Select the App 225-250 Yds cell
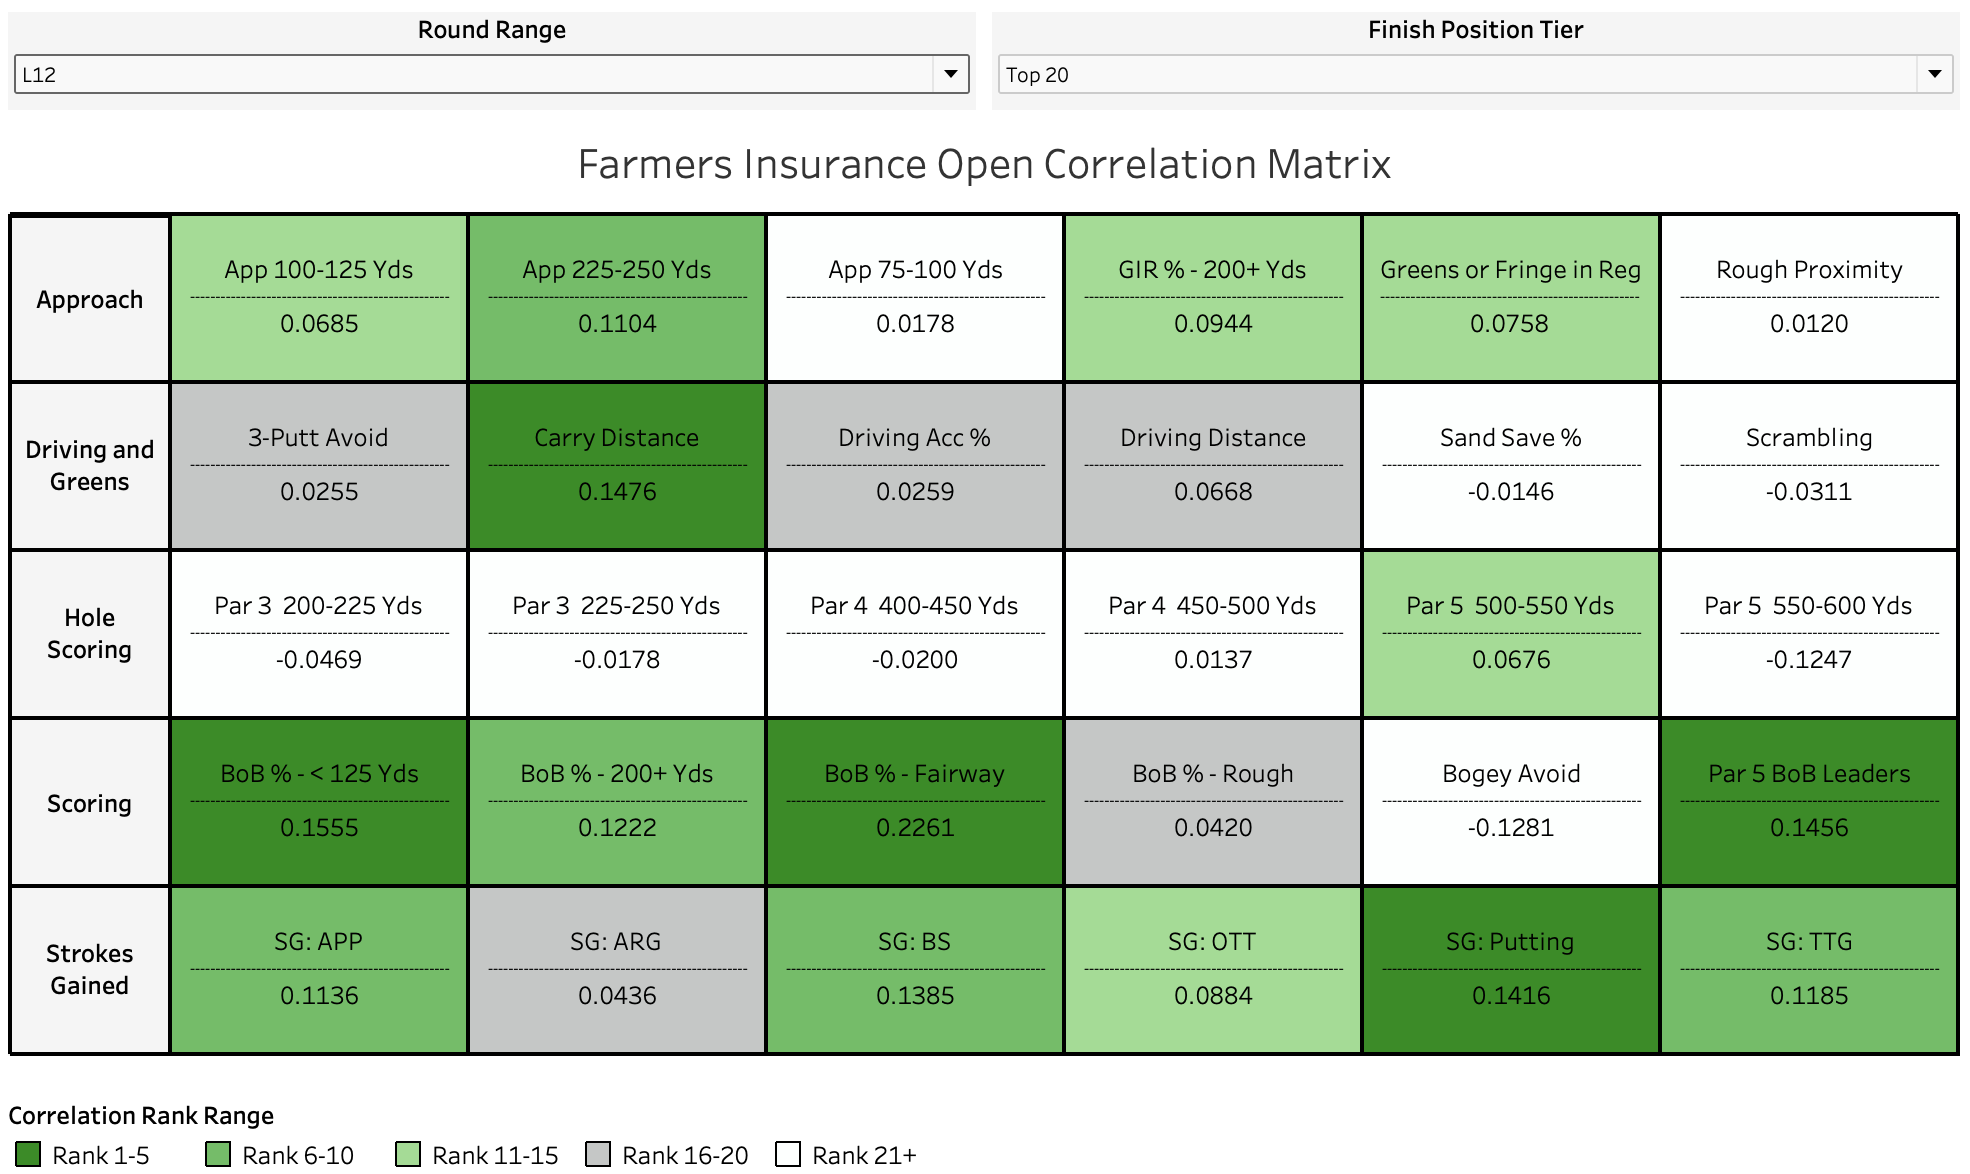Screen dimensions: 1970x1174 point(617,298)
